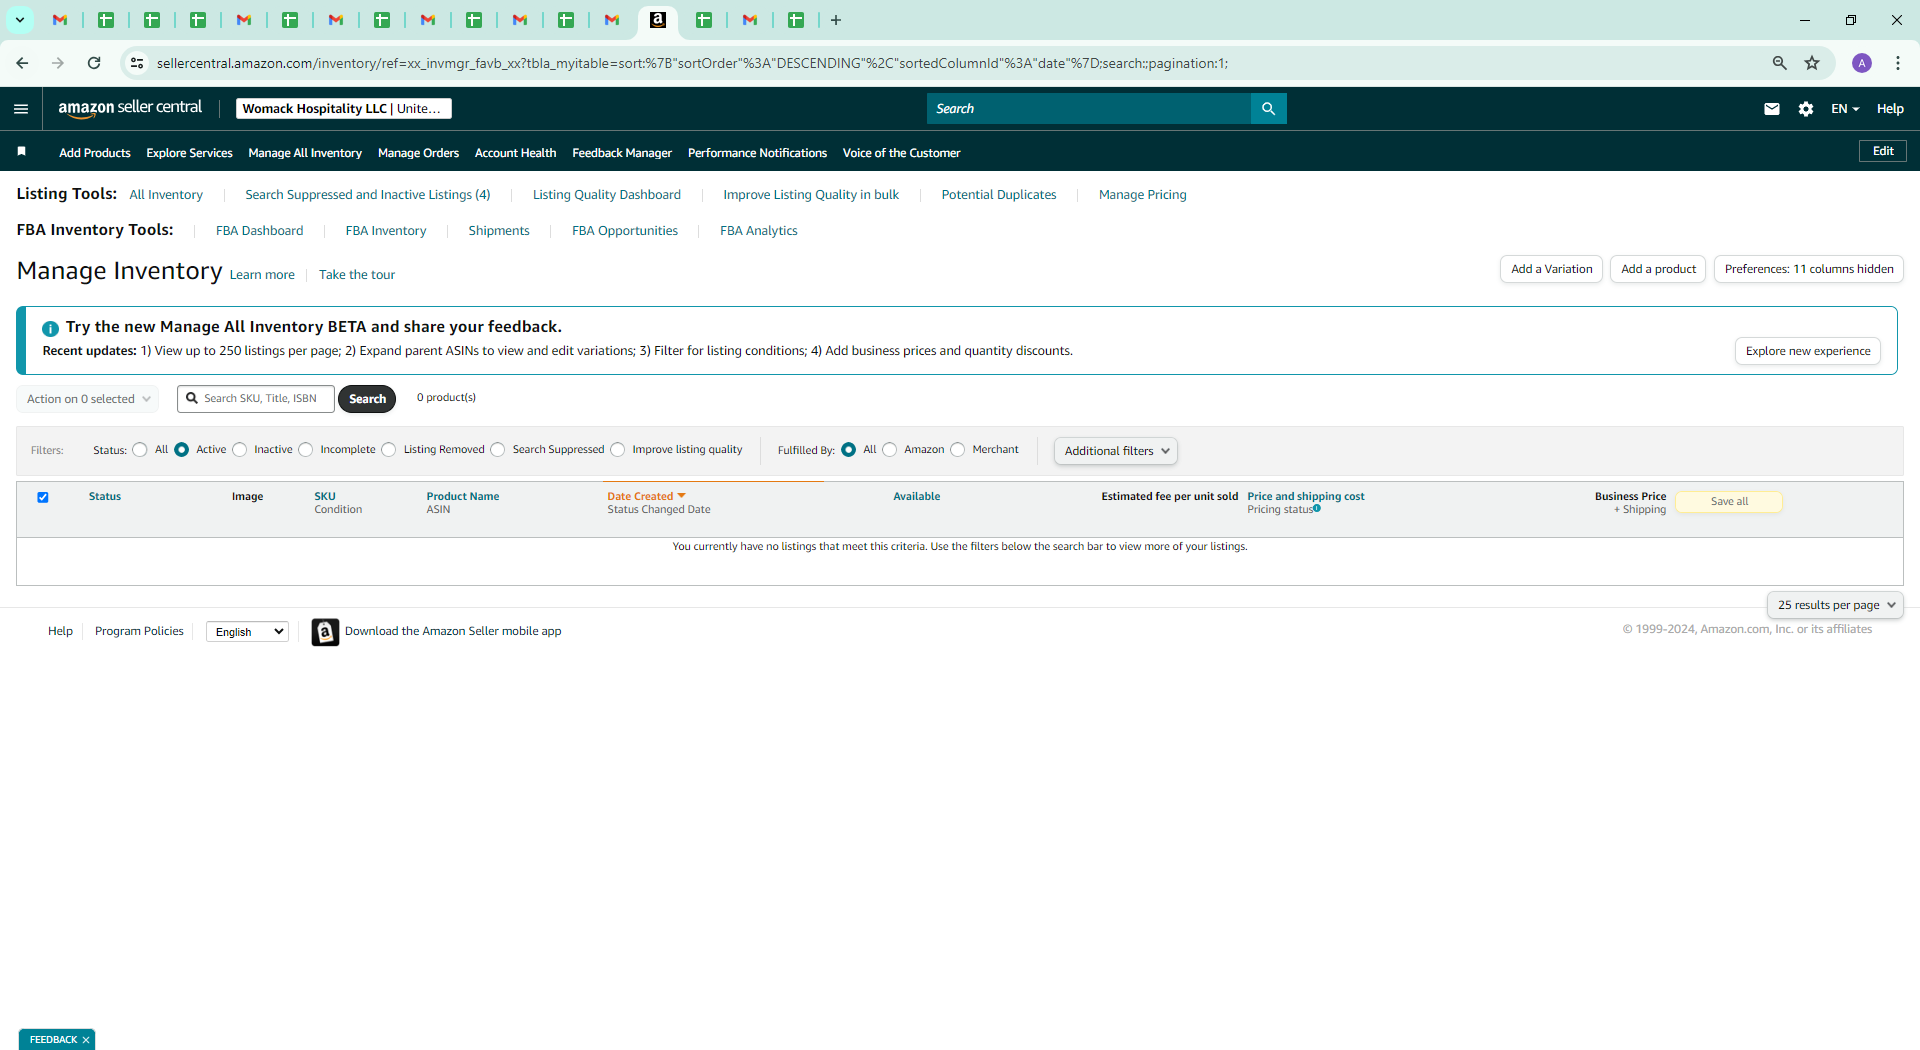Viewport: 1920px width, 1050px height.
Task: Tick the select-all checkbox in table header
Action: coord(43,497)
